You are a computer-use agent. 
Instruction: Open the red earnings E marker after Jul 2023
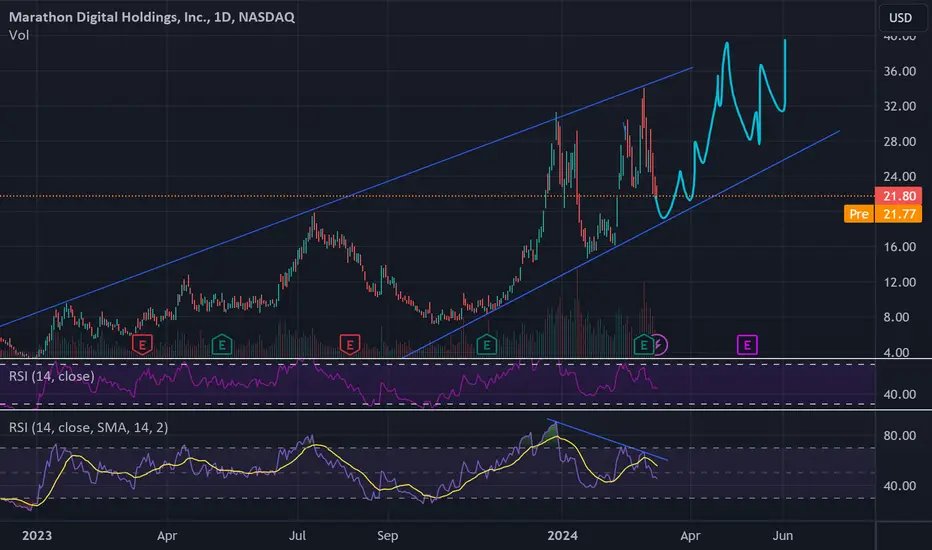[x=350, y=344]
